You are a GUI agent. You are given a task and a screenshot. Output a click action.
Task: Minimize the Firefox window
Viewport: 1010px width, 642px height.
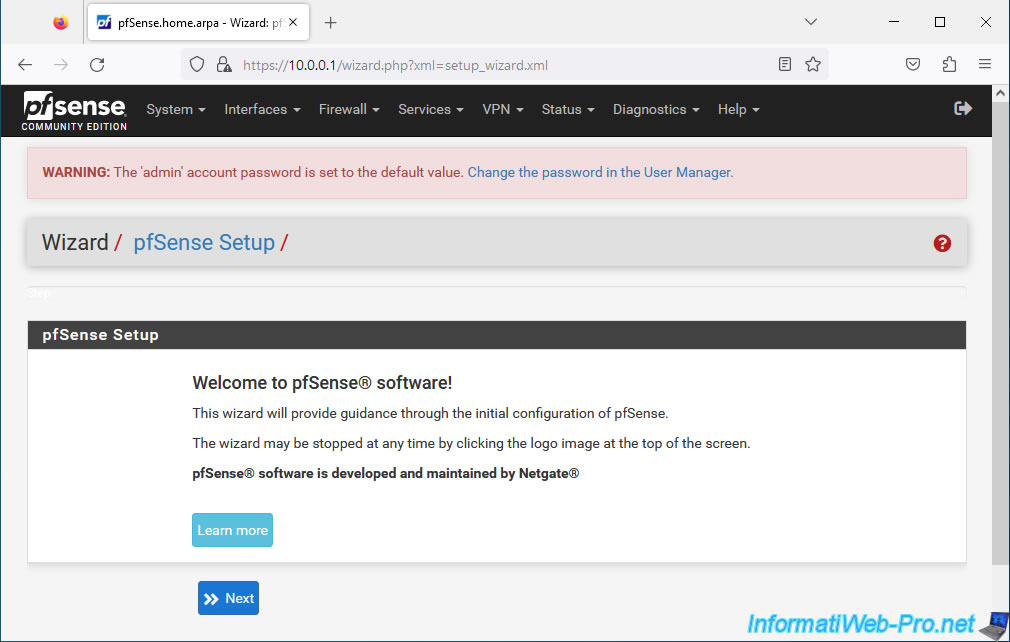894,22
